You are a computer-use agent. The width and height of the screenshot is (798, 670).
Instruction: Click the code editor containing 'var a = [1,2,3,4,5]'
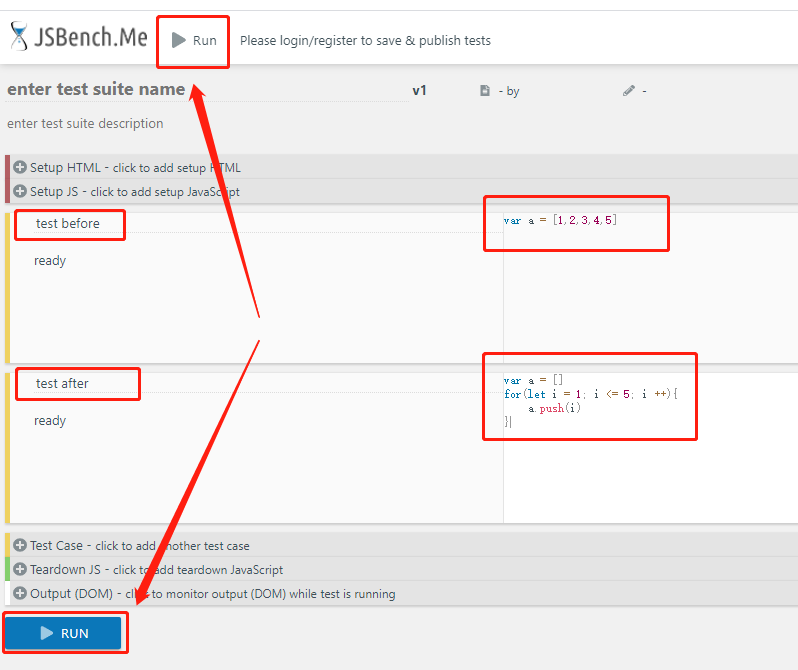[650, 287]
